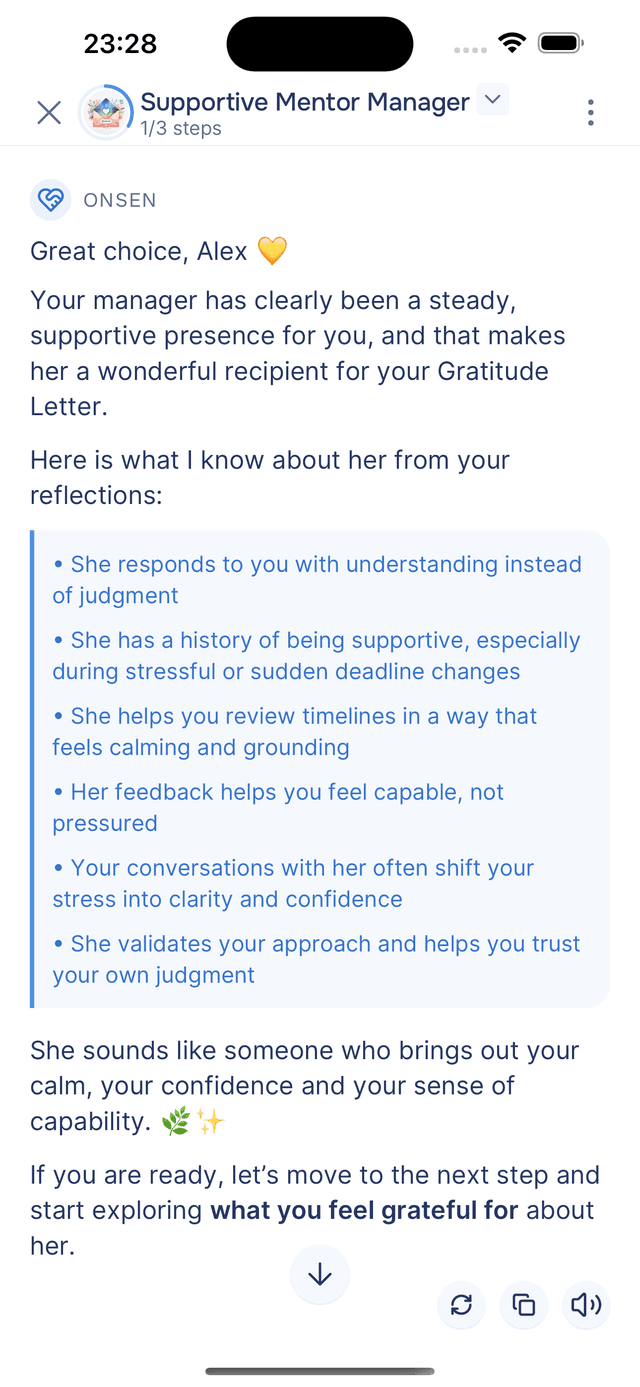Copy the message using the copy icon
Viewport: 640px width, 1387px height.
click(523, 1305)
